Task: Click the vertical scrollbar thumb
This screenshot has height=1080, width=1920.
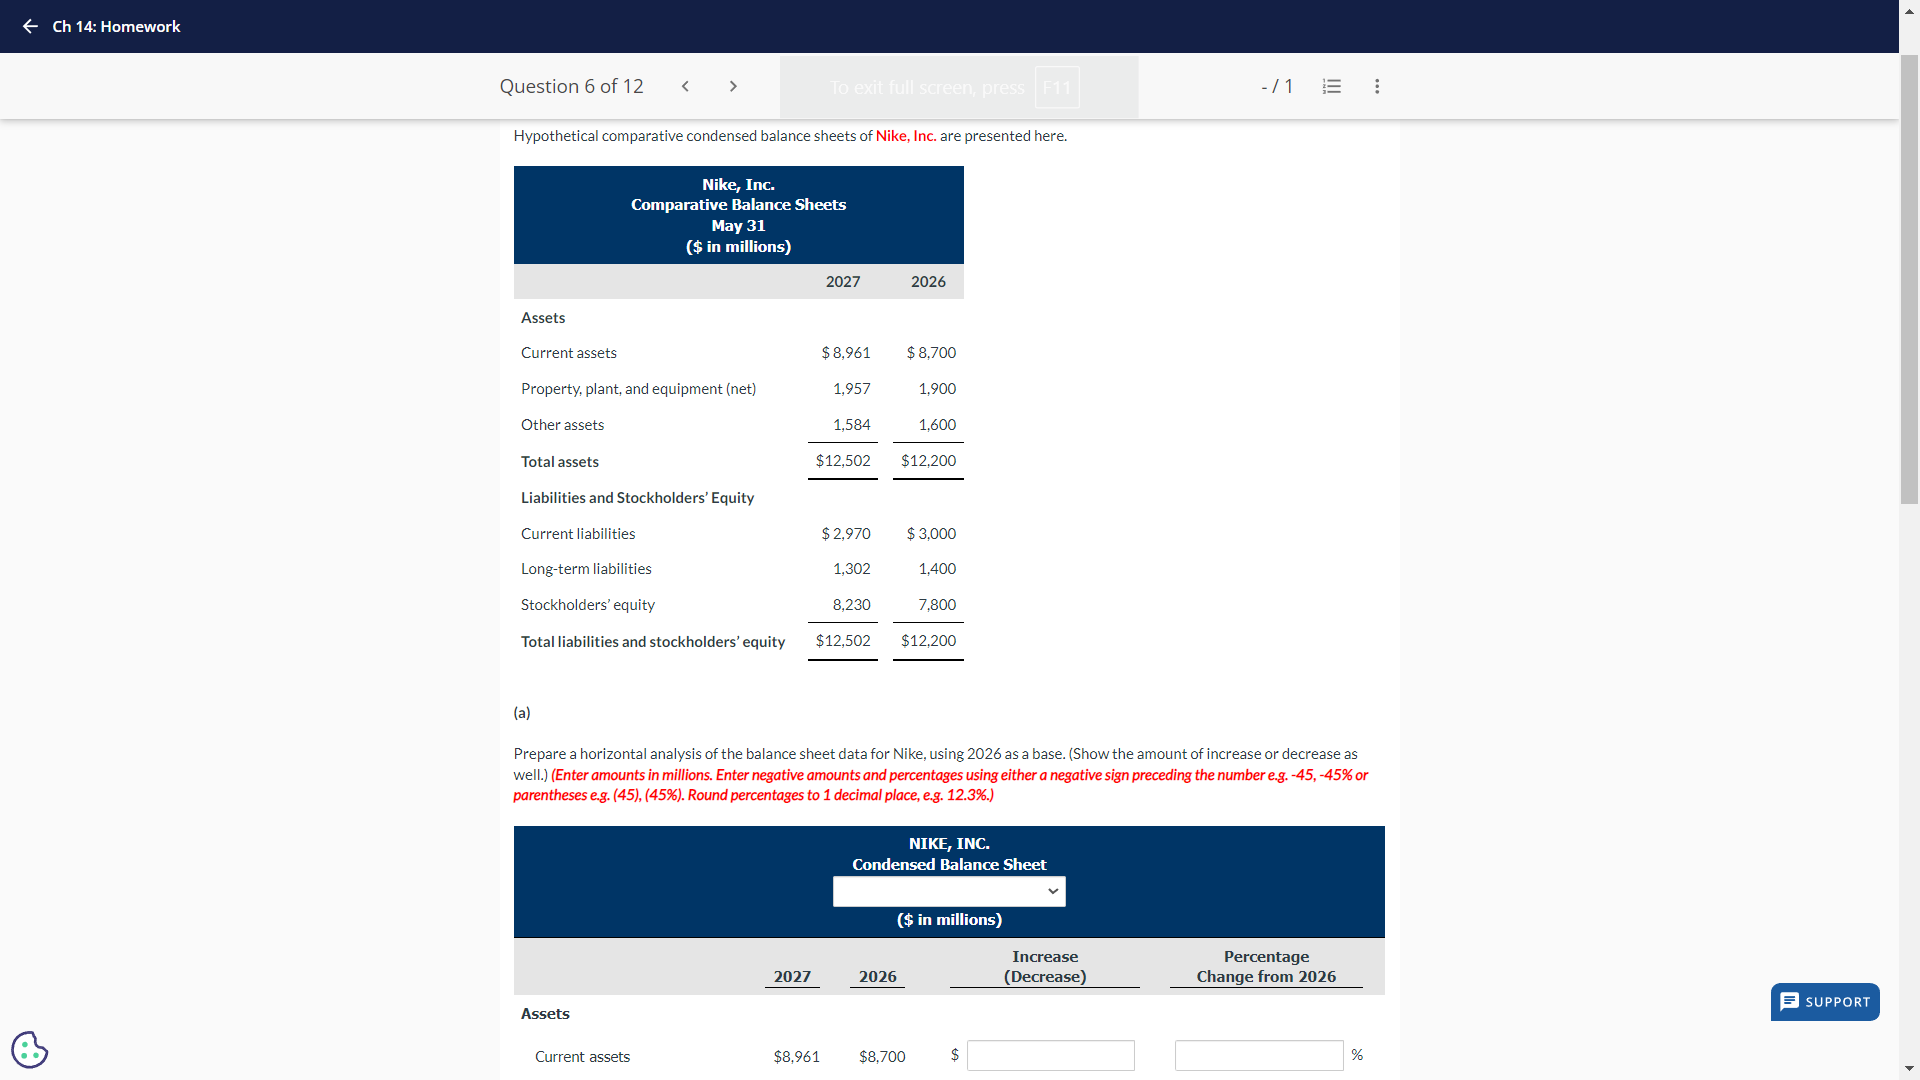Action: 1909,280
